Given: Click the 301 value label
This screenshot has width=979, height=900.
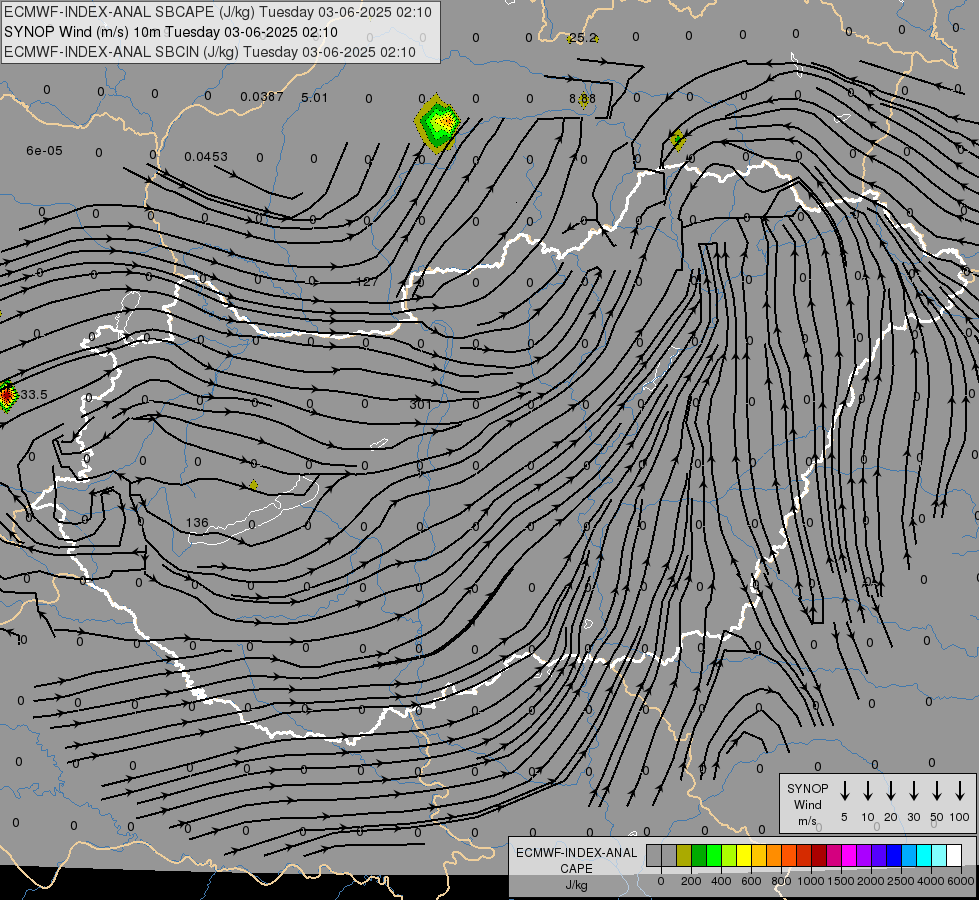Looking at the screenshot, I should click(x=421, y=405).
